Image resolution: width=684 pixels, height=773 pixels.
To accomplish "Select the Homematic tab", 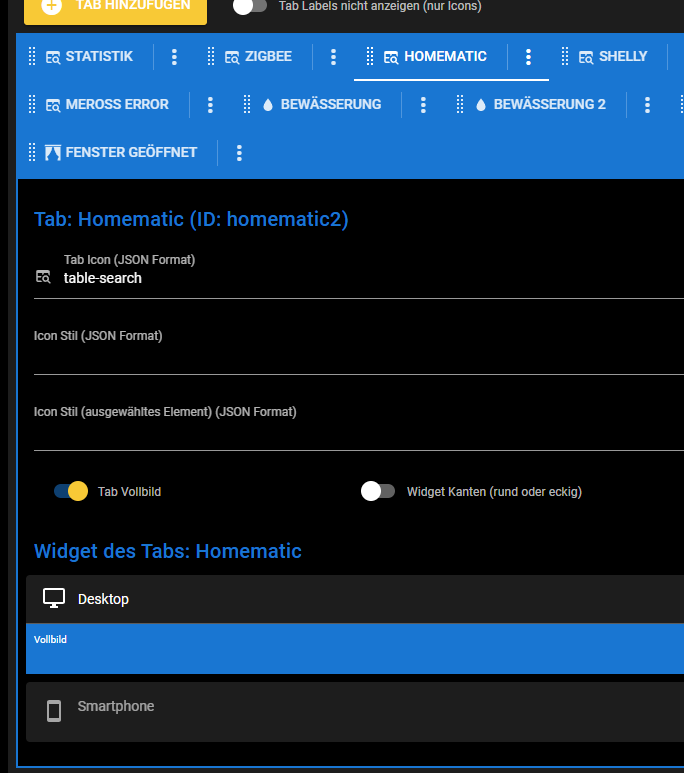I will (445, 57).
